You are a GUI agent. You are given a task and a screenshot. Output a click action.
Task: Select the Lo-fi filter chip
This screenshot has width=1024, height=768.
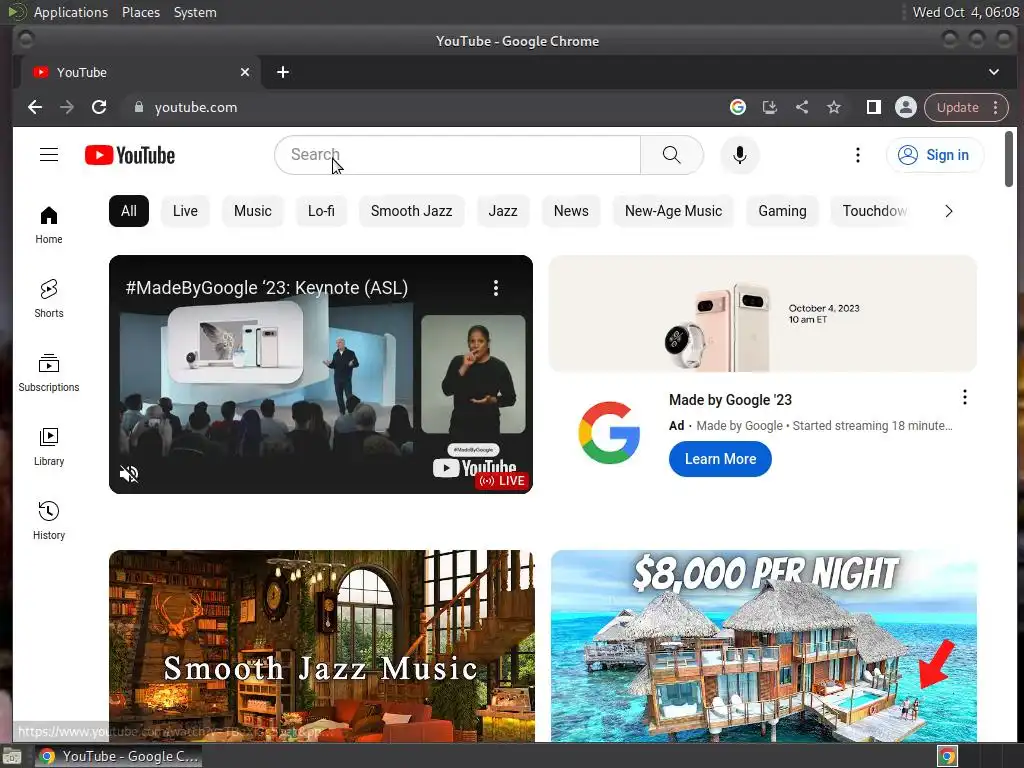[321, 211]
